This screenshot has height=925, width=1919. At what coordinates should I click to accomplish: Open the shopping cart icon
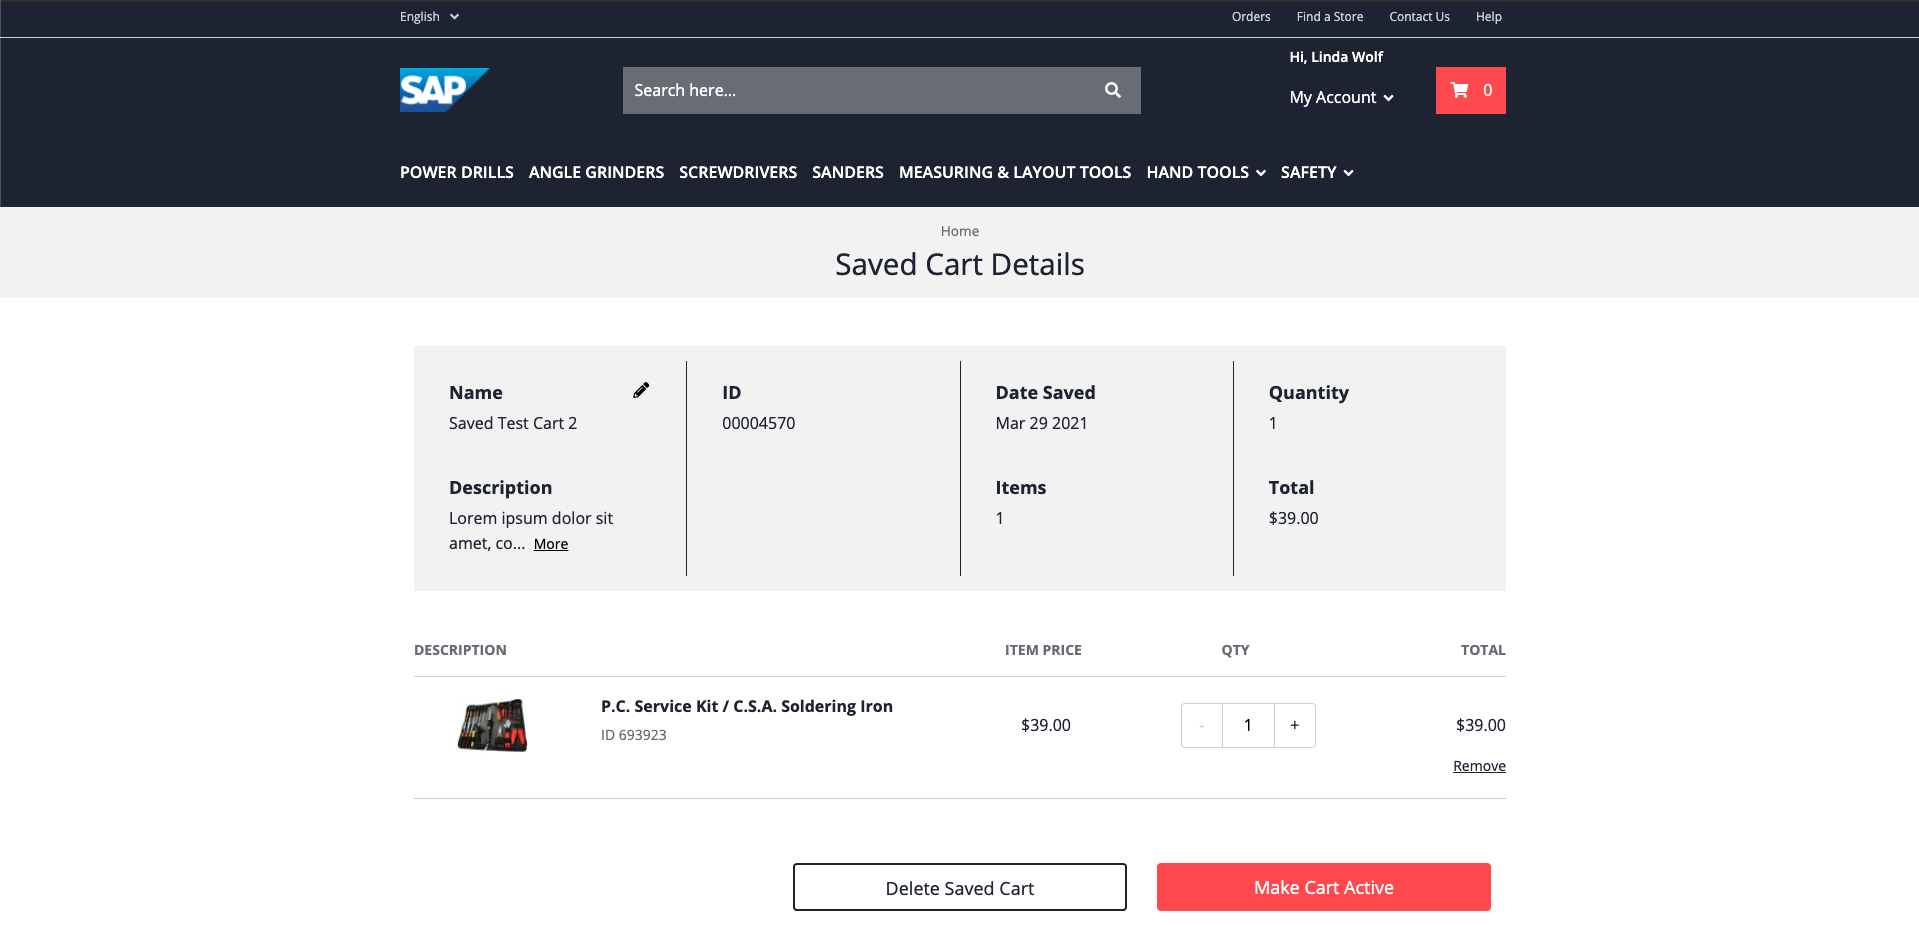pyautogui.click(x=1470, y=90)
